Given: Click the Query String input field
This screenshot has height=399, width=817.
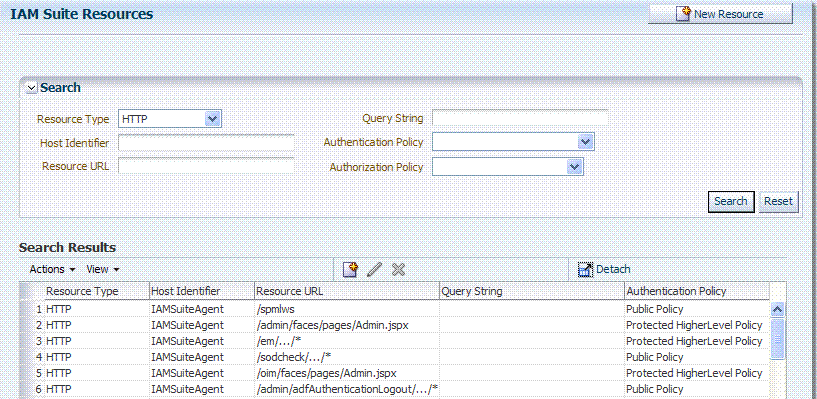Looking at the screenshot, I should (520, 118).
